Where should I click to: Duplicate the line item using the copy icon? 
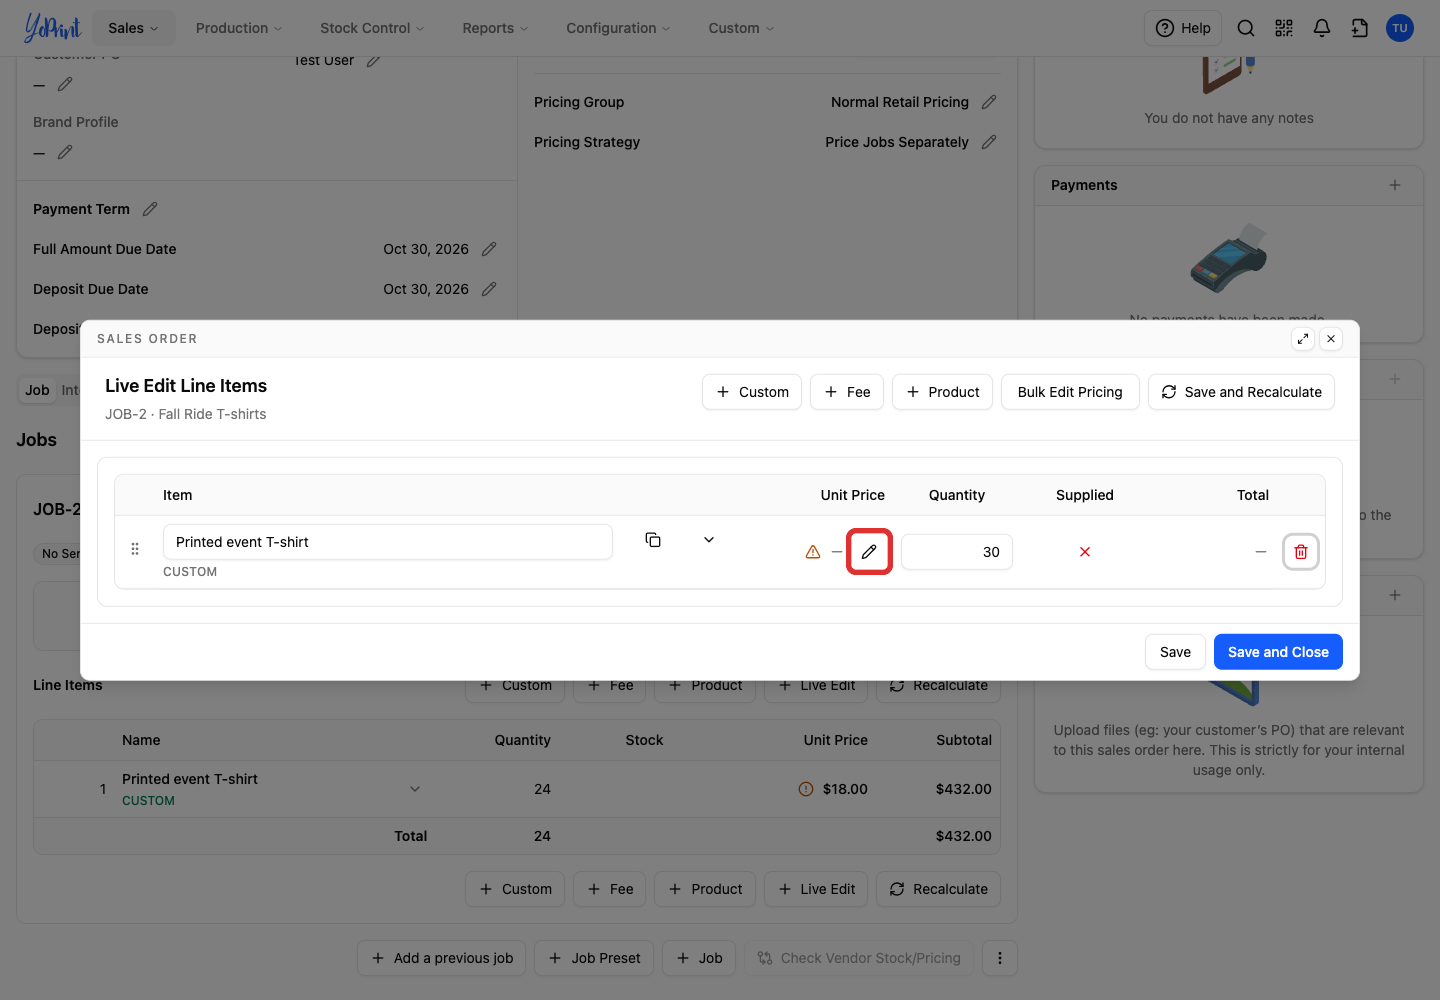[653, 540]
